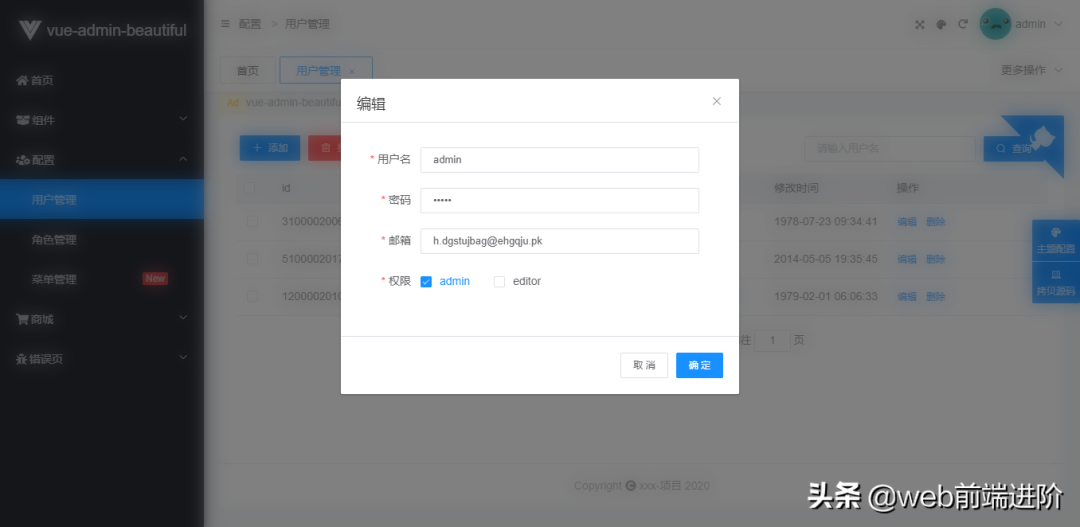This screenshot has height=527, width=1080.
Task: Click the admin avatar image
Action: (995, 24)
